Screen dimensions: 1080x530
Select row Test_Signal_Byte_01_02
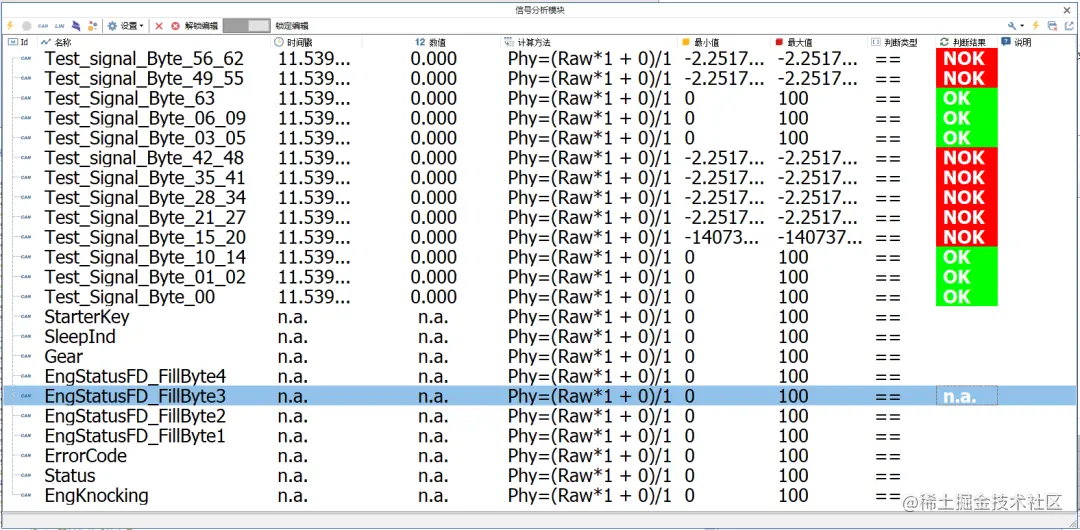click(x=539, y=277)
